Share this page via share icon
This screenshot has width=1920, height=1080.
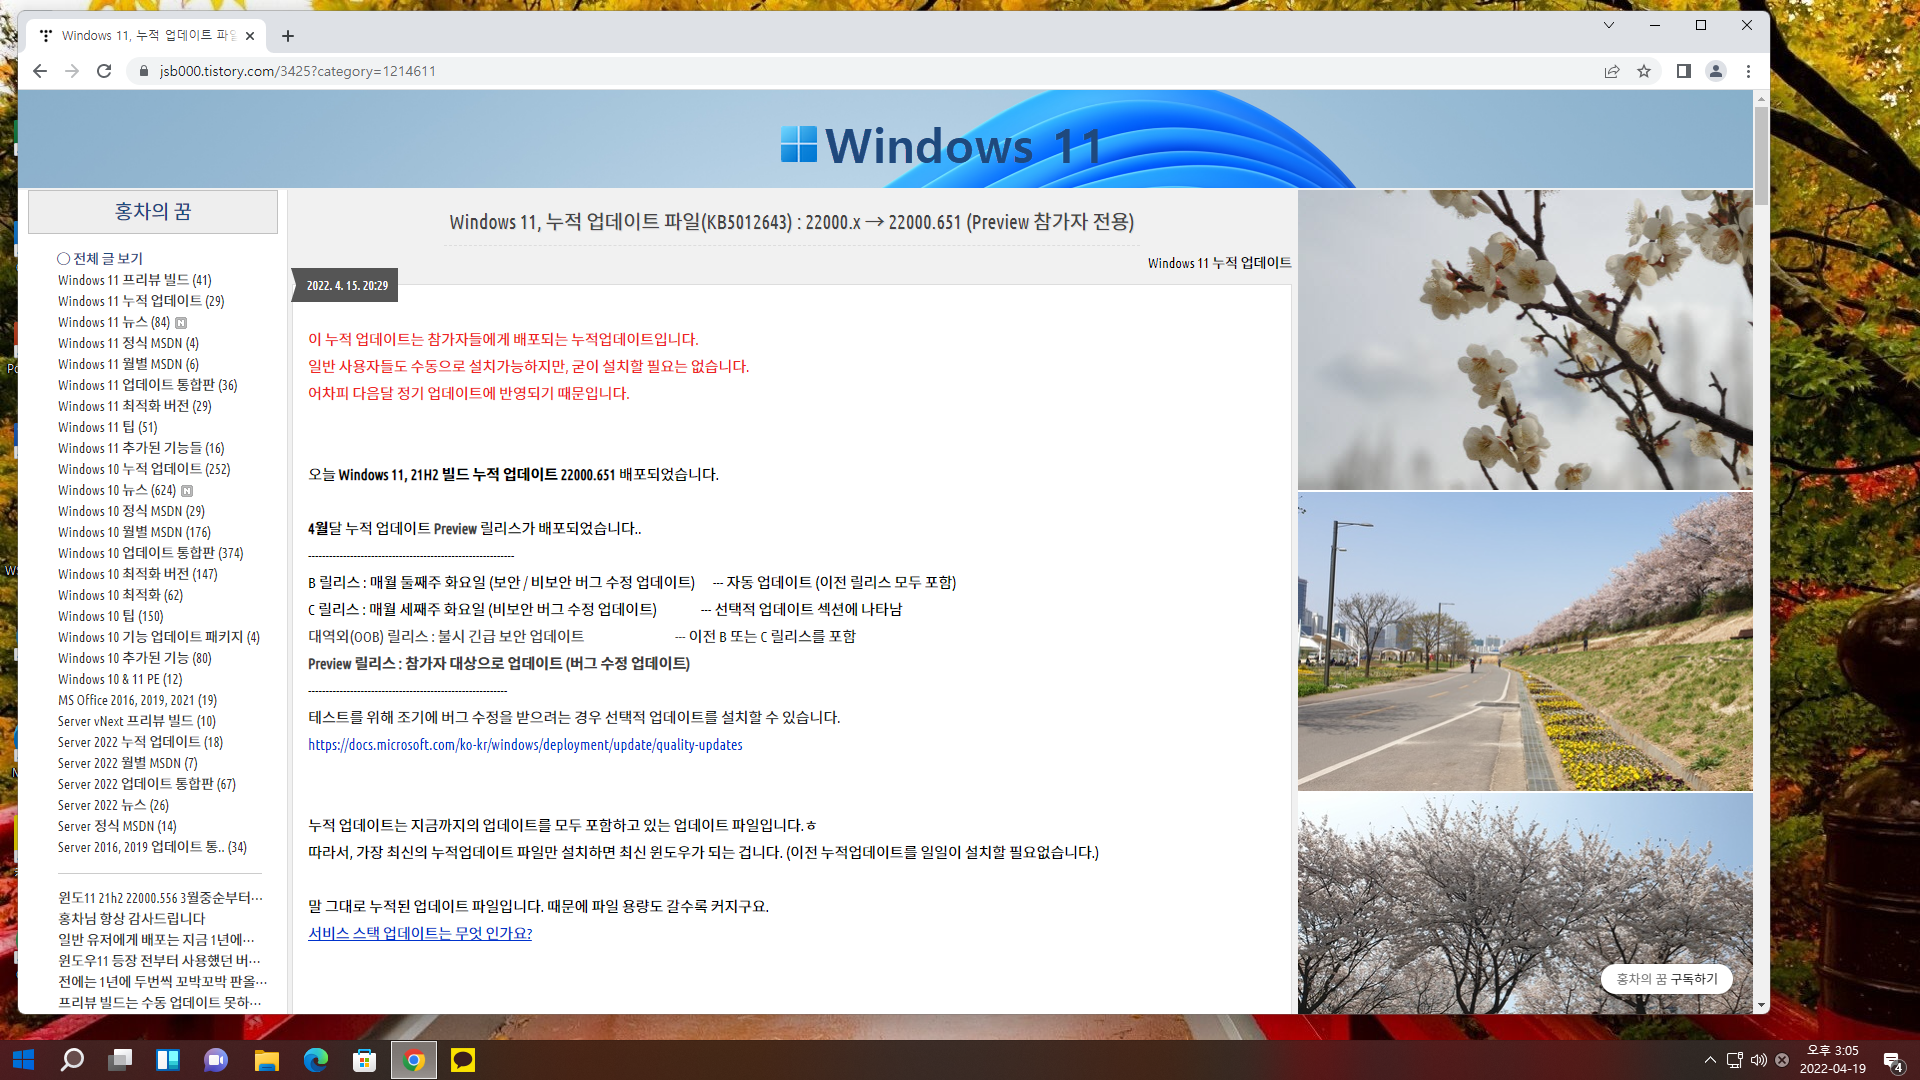click(x=1612, y=71)
